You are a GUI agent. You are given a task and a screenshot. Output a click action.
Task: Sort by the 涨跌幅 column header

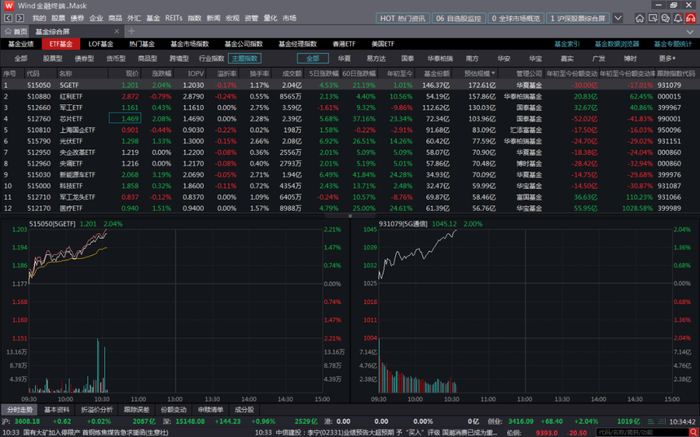coord(159,73)
